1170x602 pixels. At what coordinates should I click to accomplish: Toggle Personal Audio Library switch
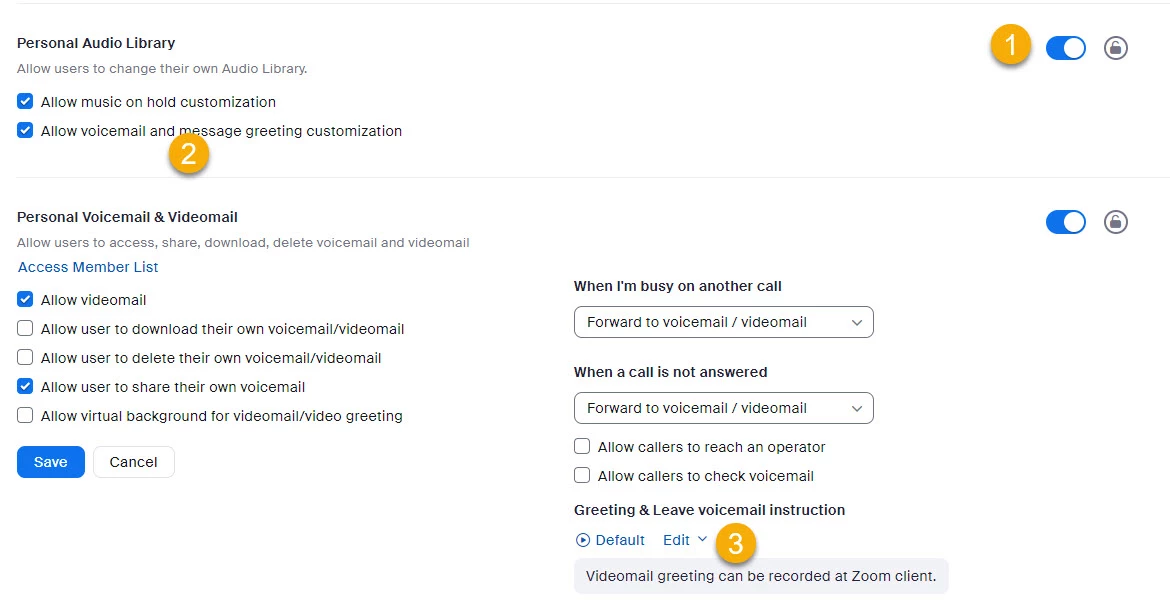(x=1065, y=48)
